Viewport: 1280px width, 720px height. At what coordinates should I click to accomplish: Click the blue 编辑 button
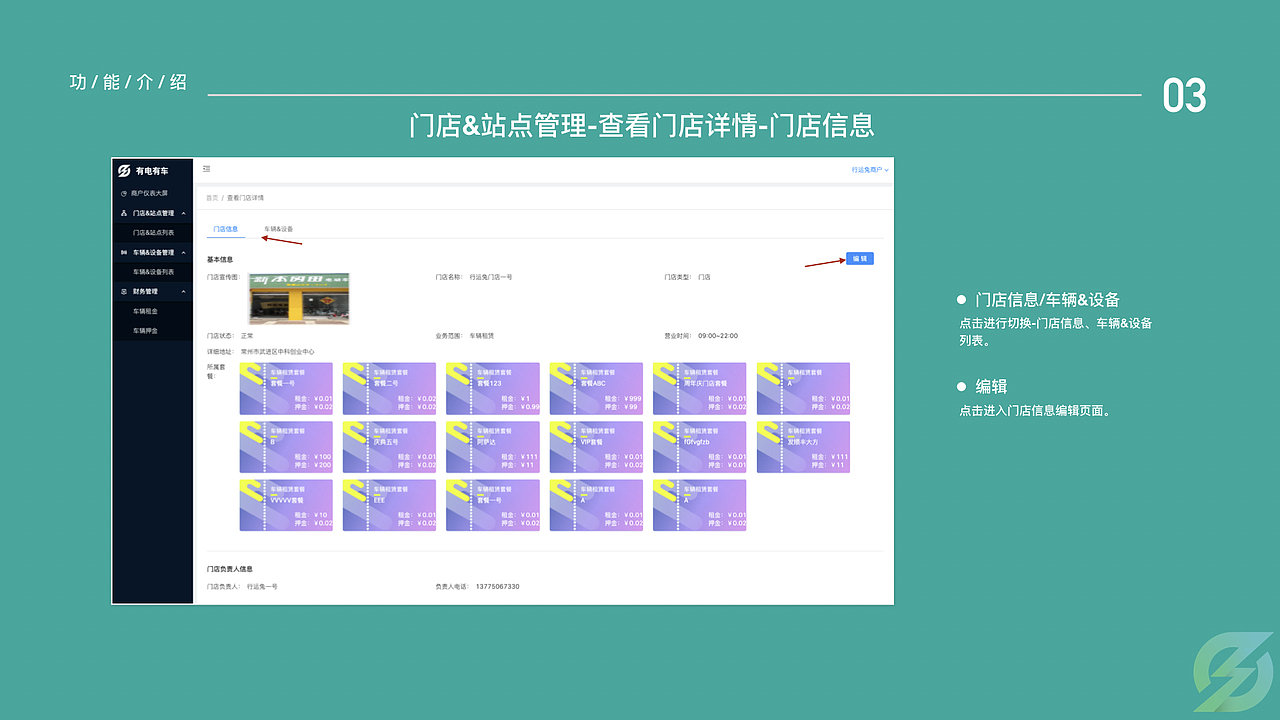coord(858,258)
